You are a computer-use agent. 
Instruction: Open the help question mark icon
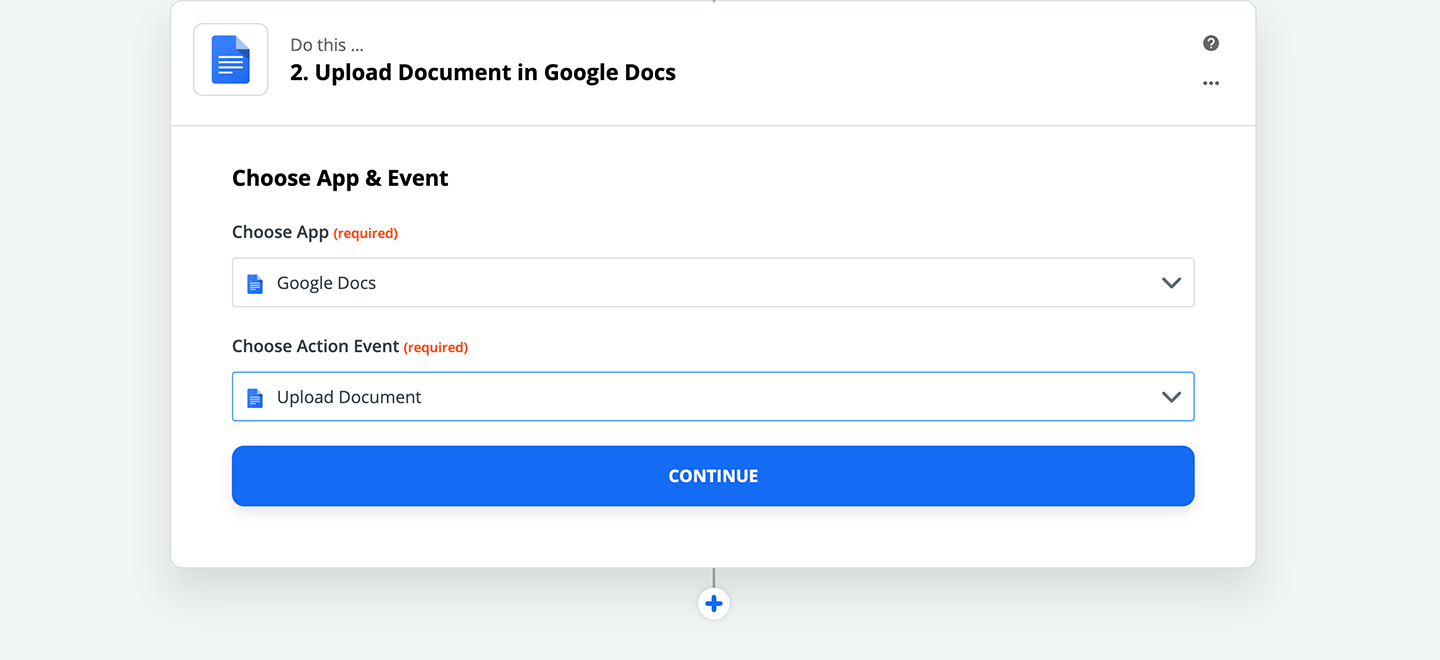[x=1211, y=43]
